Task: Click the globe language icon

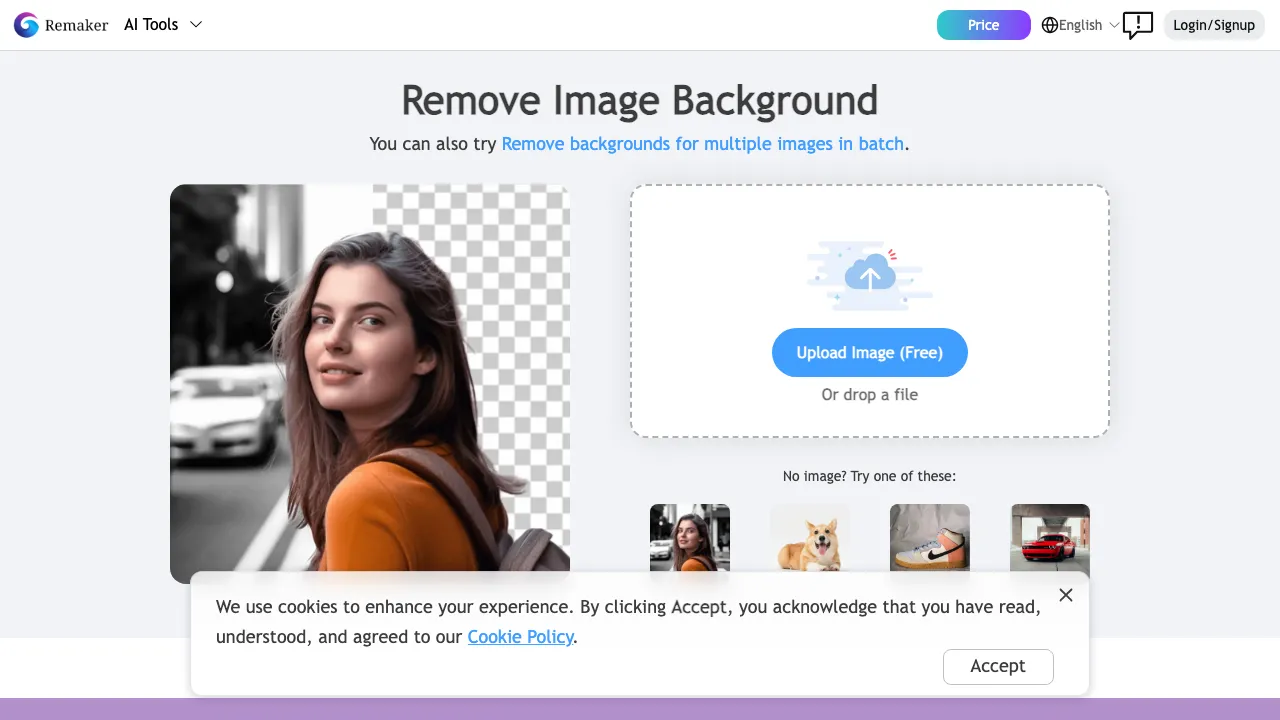Action: point(1048,24)
